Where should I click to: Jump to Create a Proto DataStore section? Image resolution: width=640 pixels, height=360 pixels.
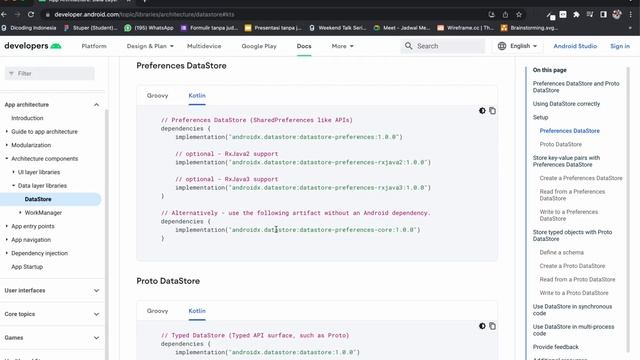pyautogui.click(x=572, y=266)
